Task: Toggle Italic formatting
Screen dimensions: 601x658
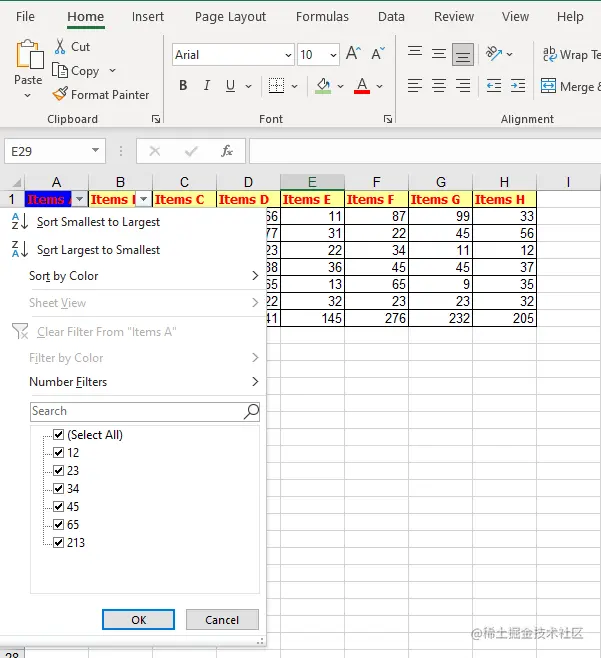Action: point(206,86)
